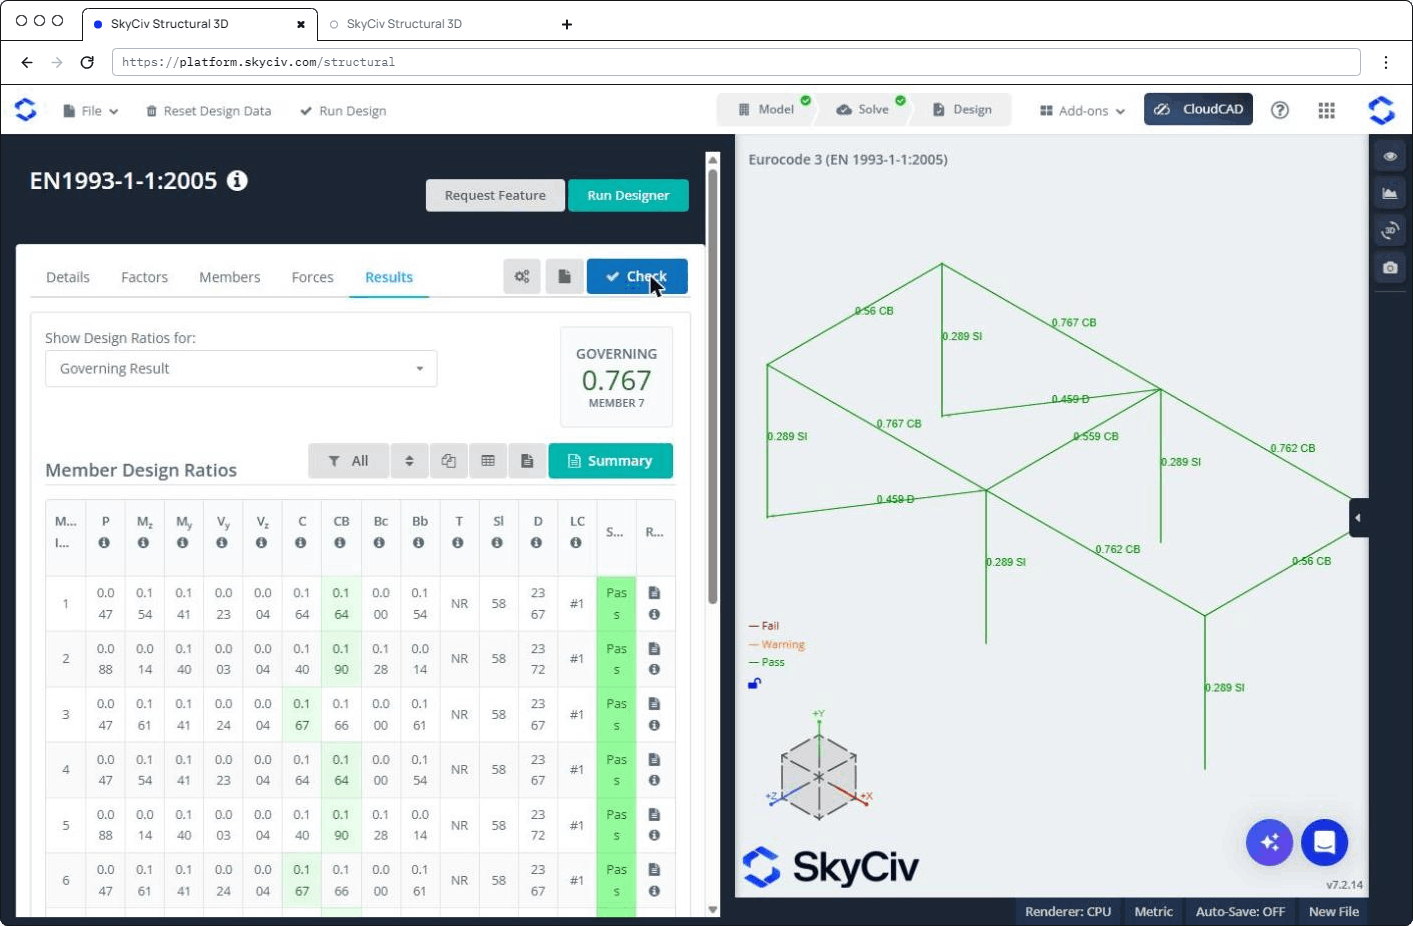
Task: Open the help question mark icon
Action: point(1280,110)
